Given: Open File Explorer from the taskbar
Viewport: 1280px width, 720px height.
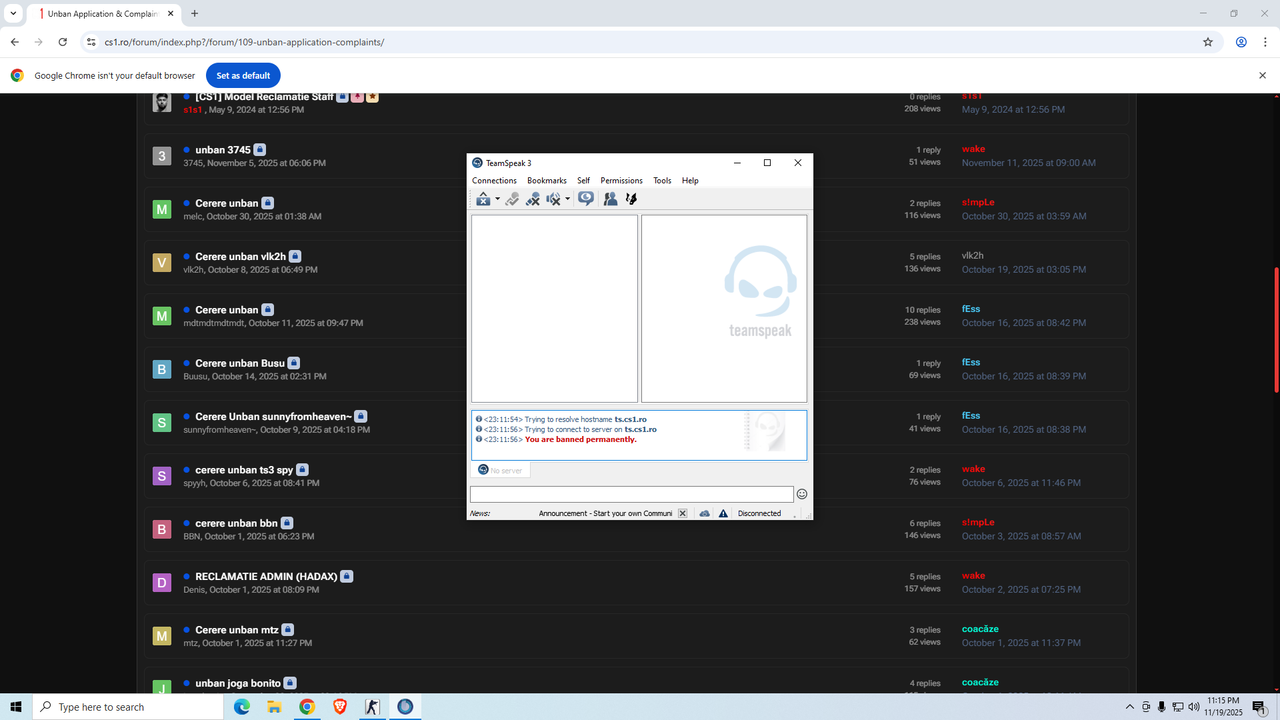Looking at the screenshot, I should (x=274, y=707).
